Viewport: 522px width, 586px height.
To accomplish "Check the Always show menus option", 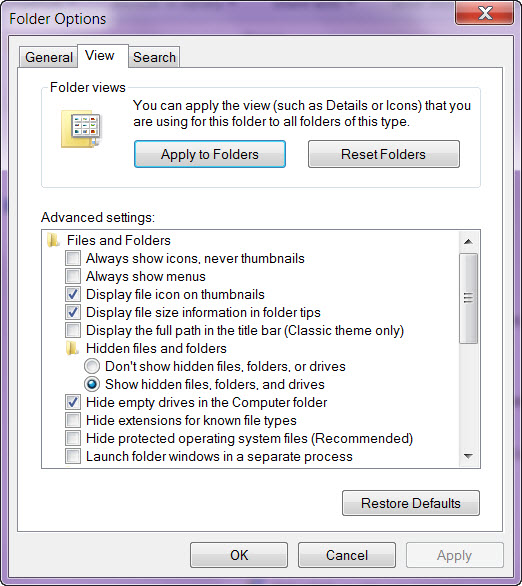I will tap(73, 276).
